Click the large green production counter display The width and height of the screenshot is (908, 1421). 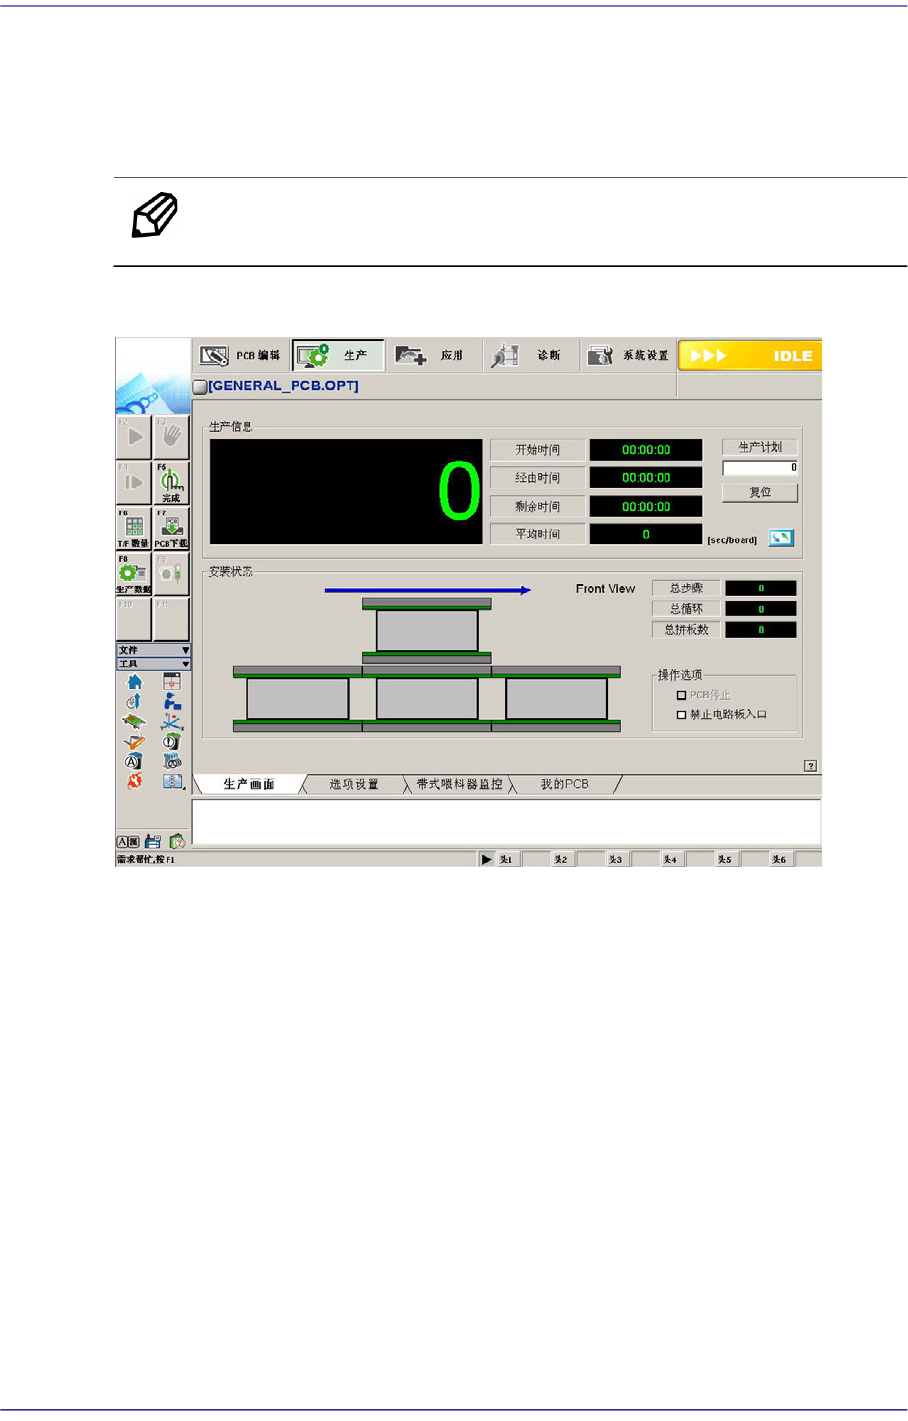point(346,491)
